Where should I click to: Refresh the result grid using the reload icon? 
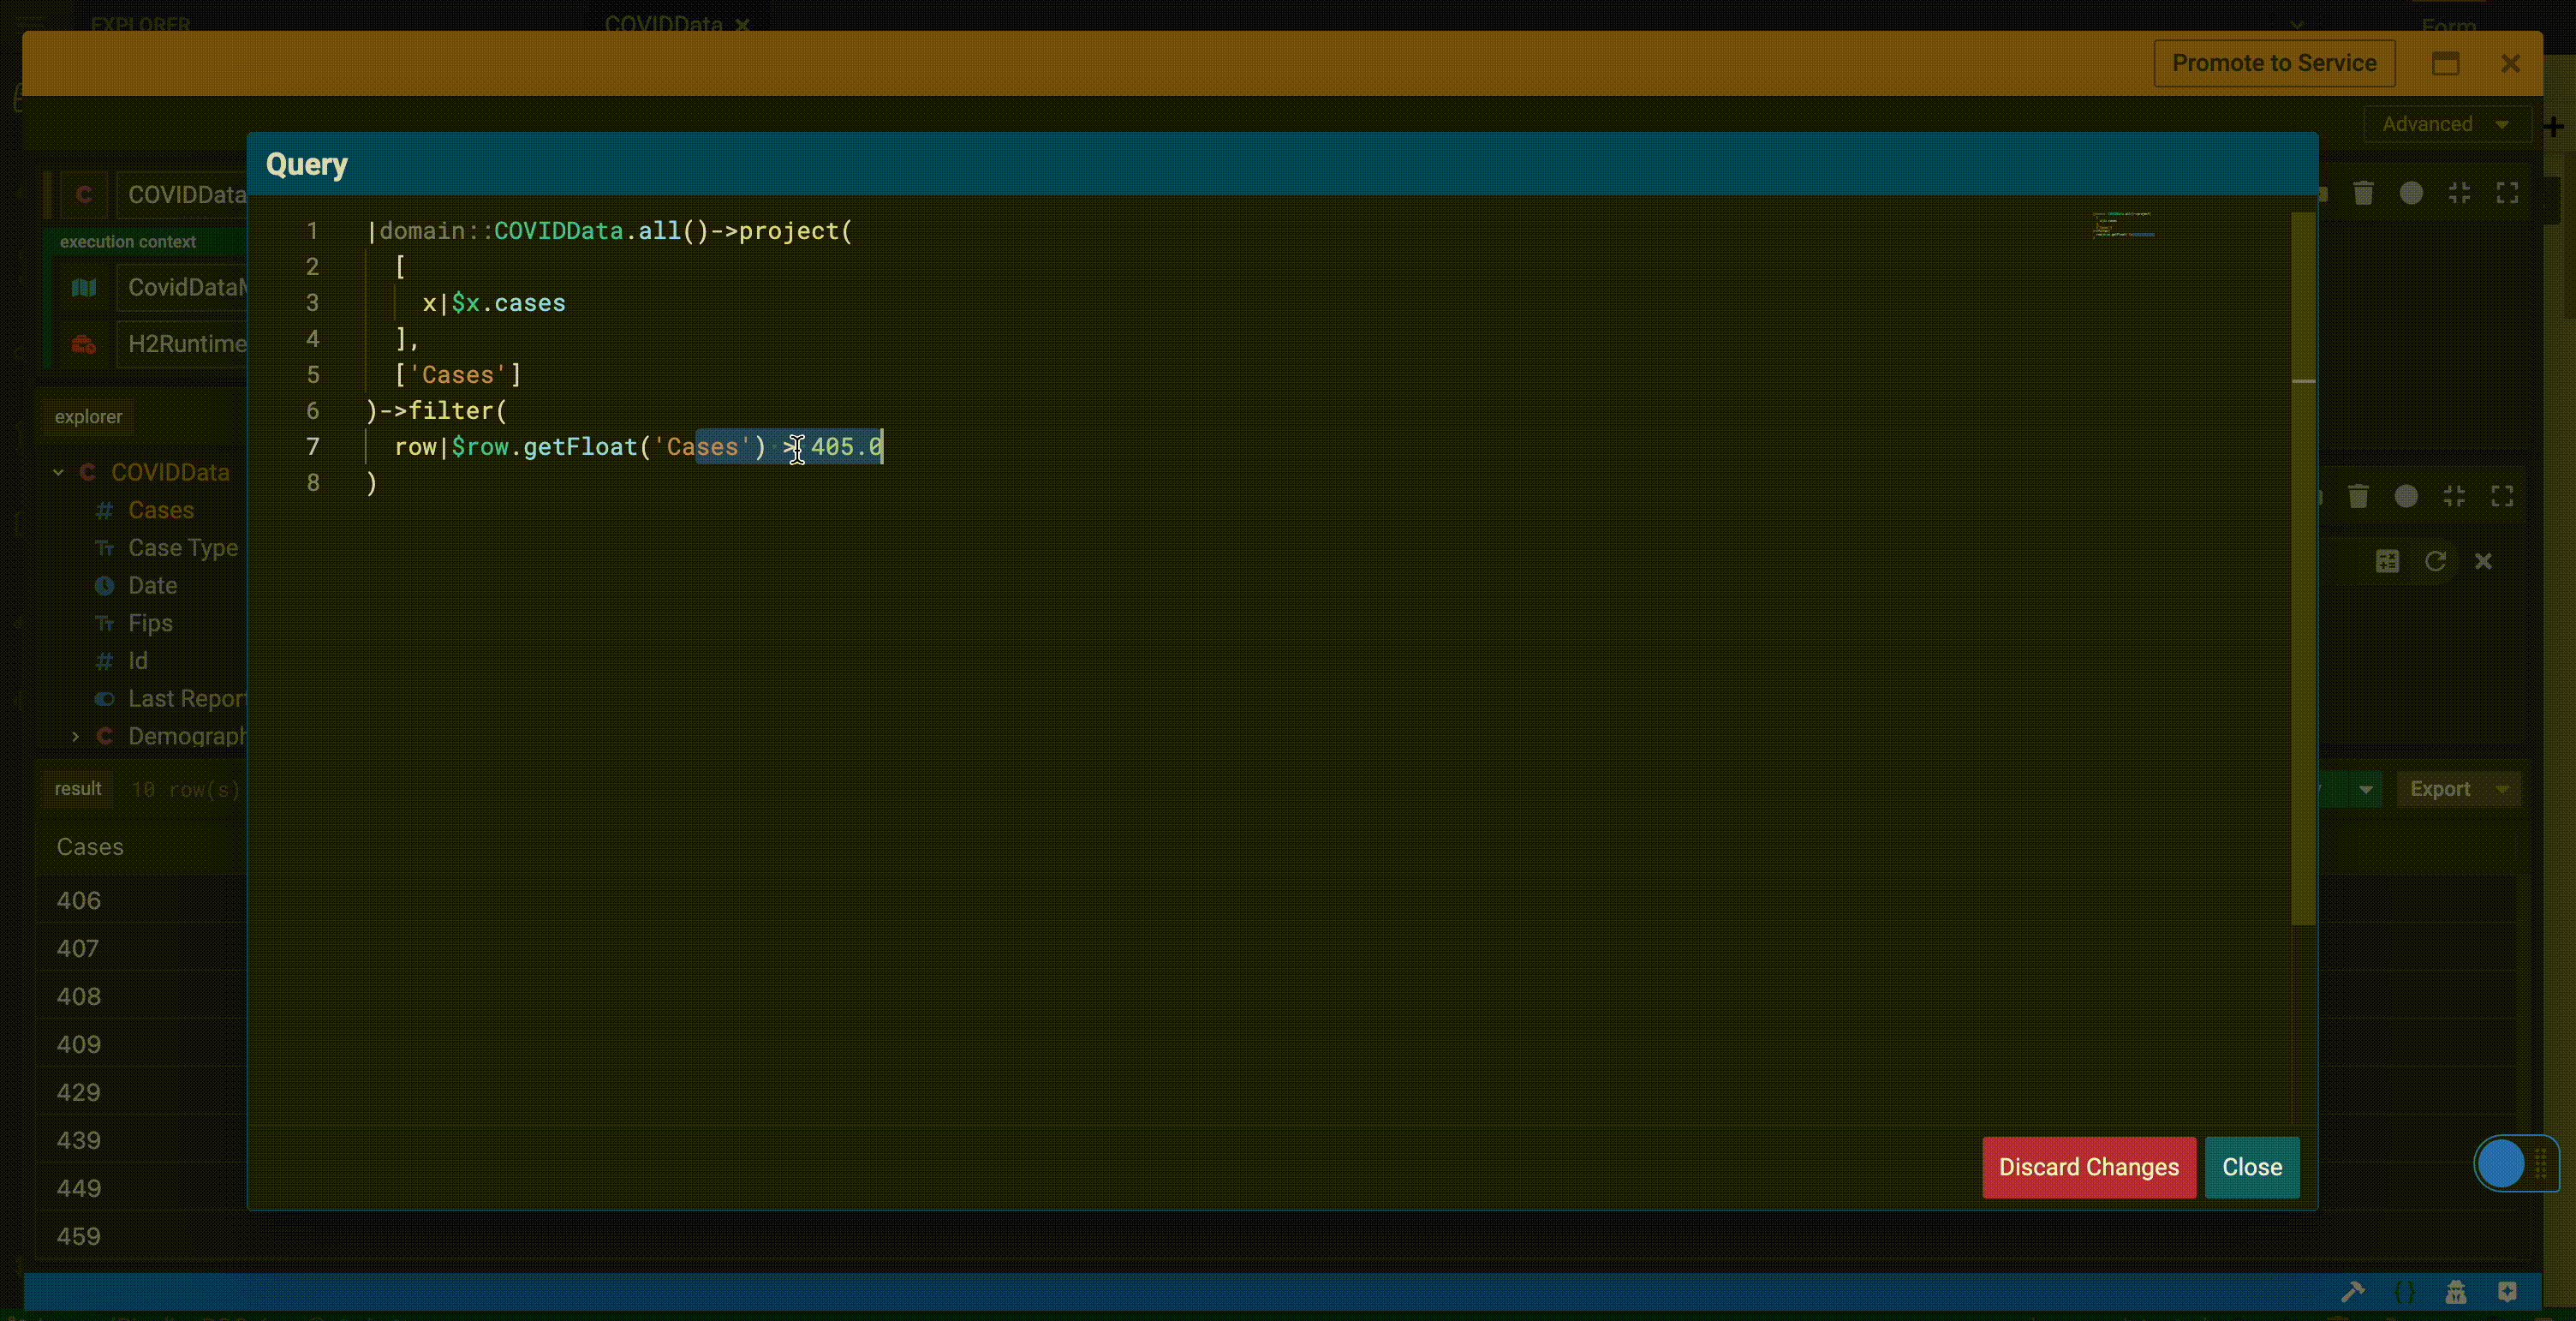(2437, 561)
